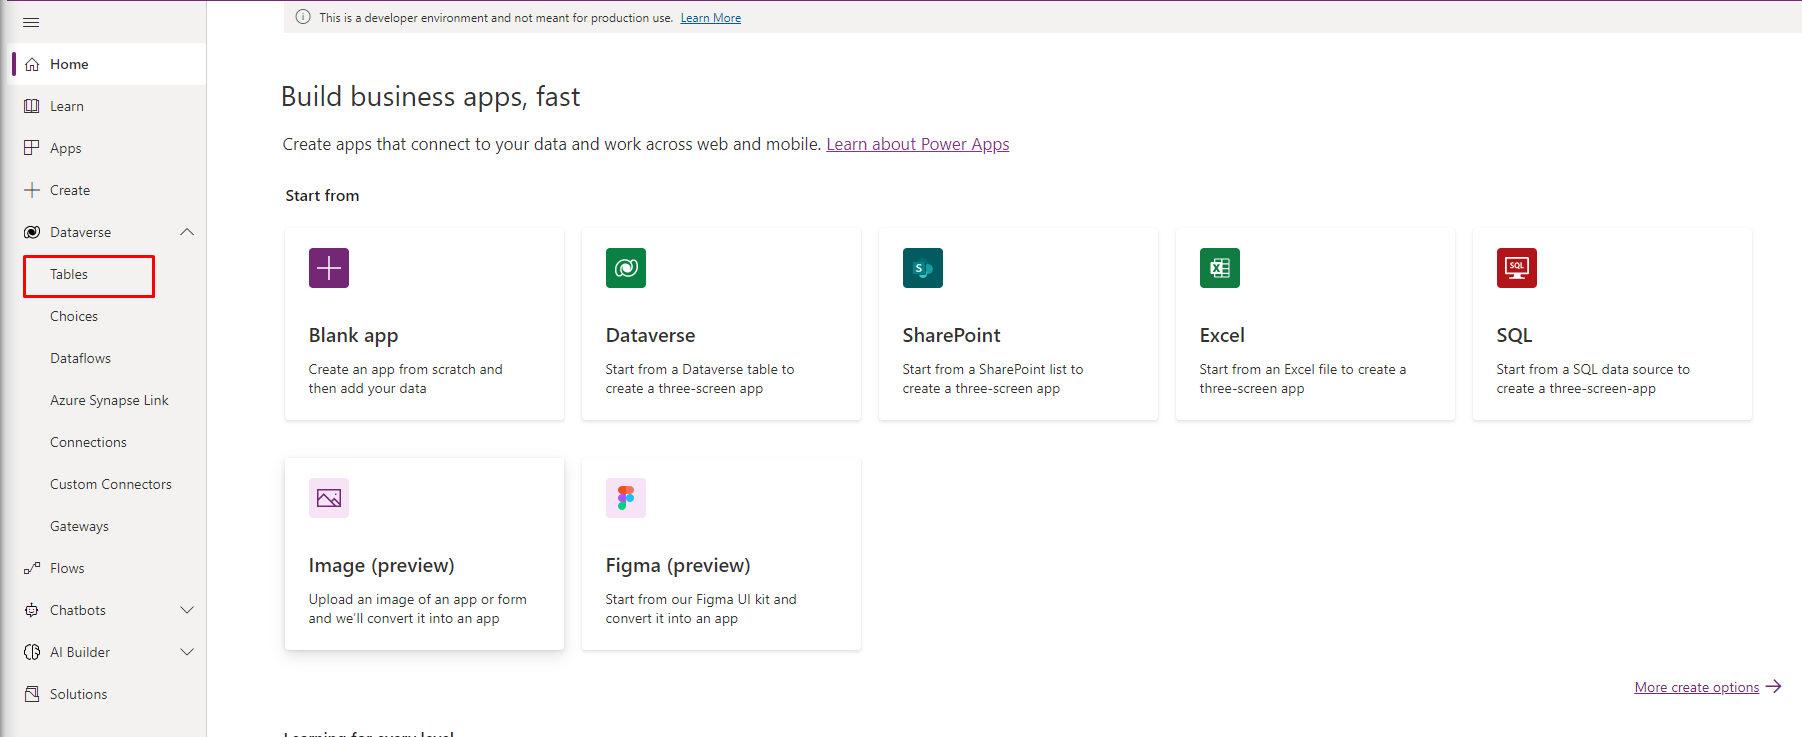
Task: Select the SharePoint card title
Action: [951, 335]
